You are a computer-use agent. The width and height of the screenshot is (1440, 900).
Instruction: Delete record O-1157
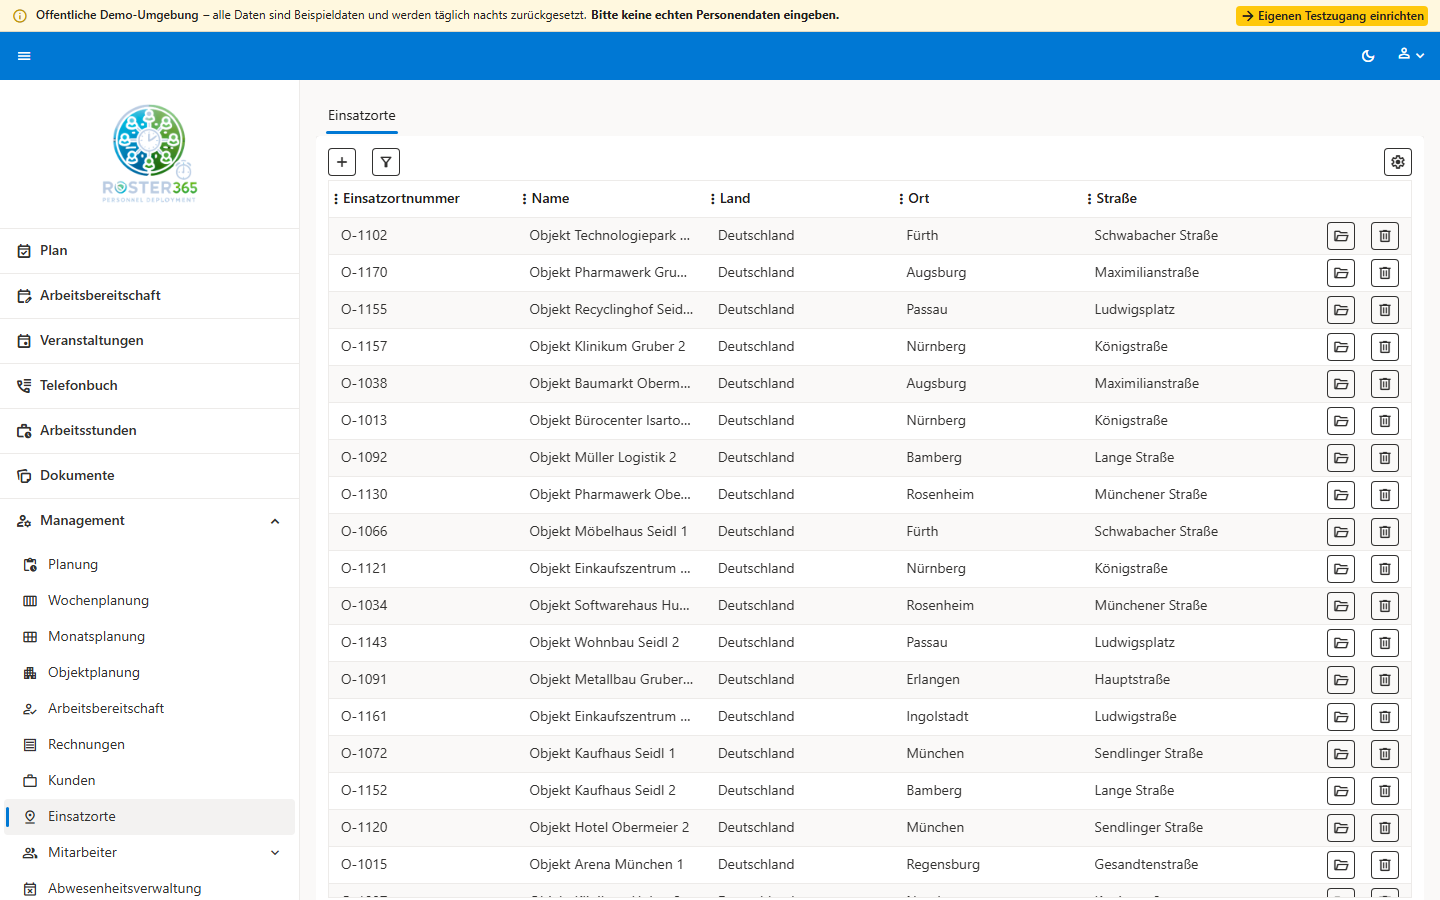click(1385, 347)
